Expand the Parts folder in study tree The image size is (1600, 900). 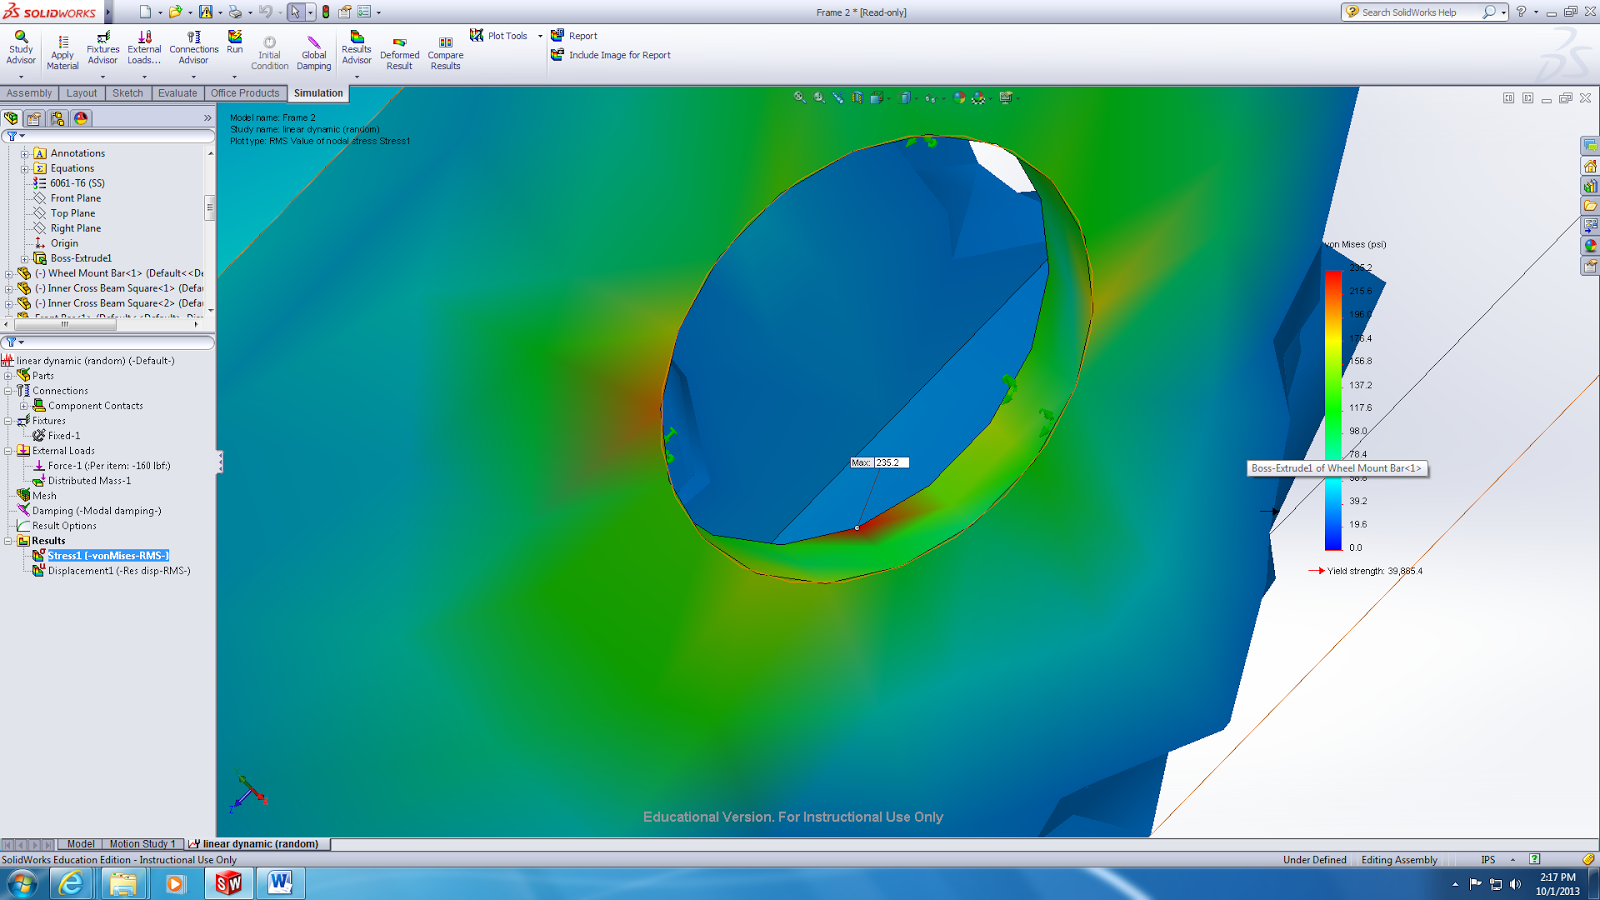click(x=9, y=376)
